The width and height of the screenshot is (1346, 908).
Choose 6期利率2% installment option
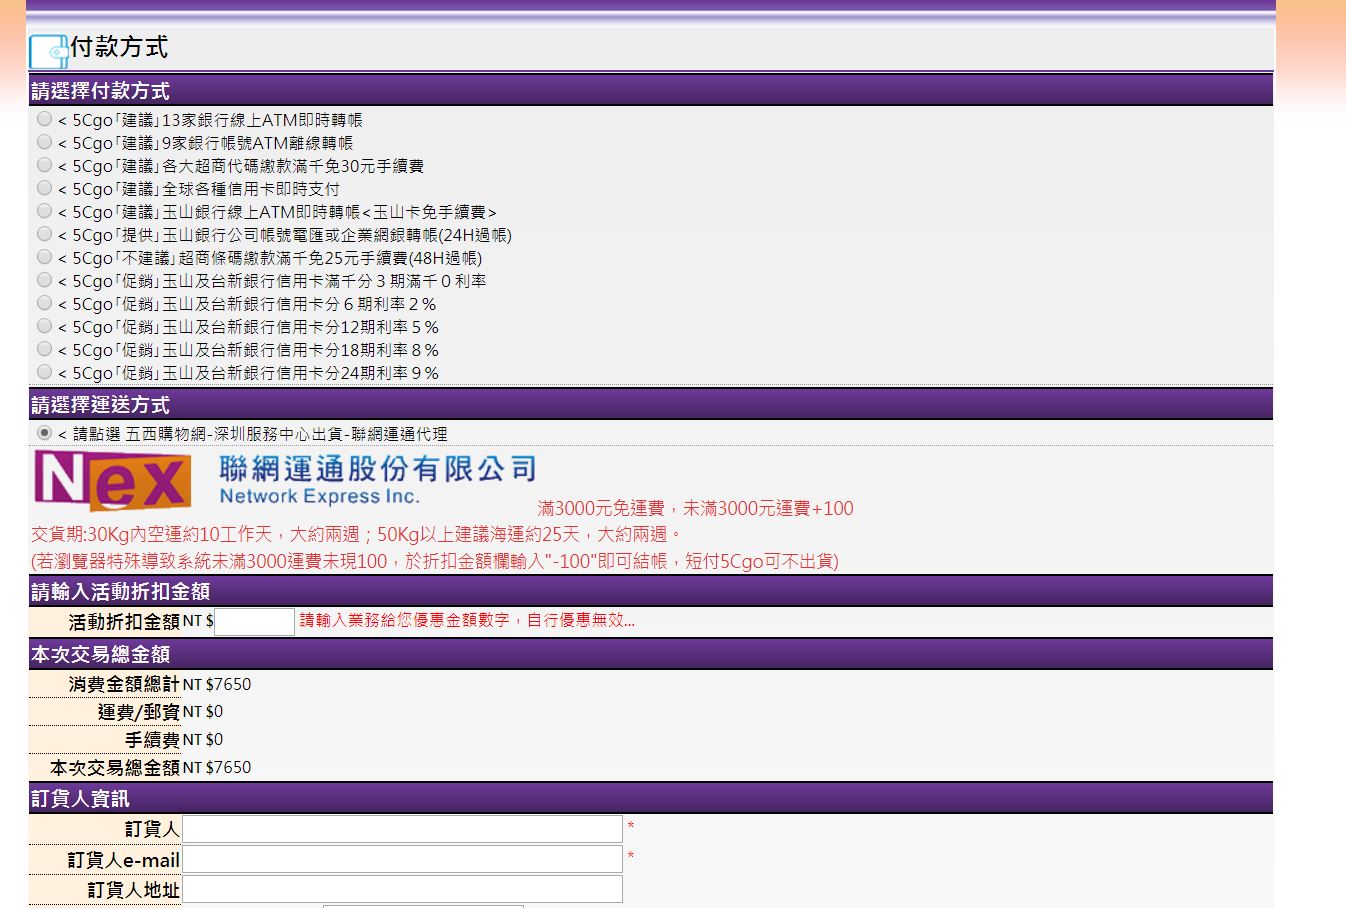pyautogui.click(x=44, y=303)
